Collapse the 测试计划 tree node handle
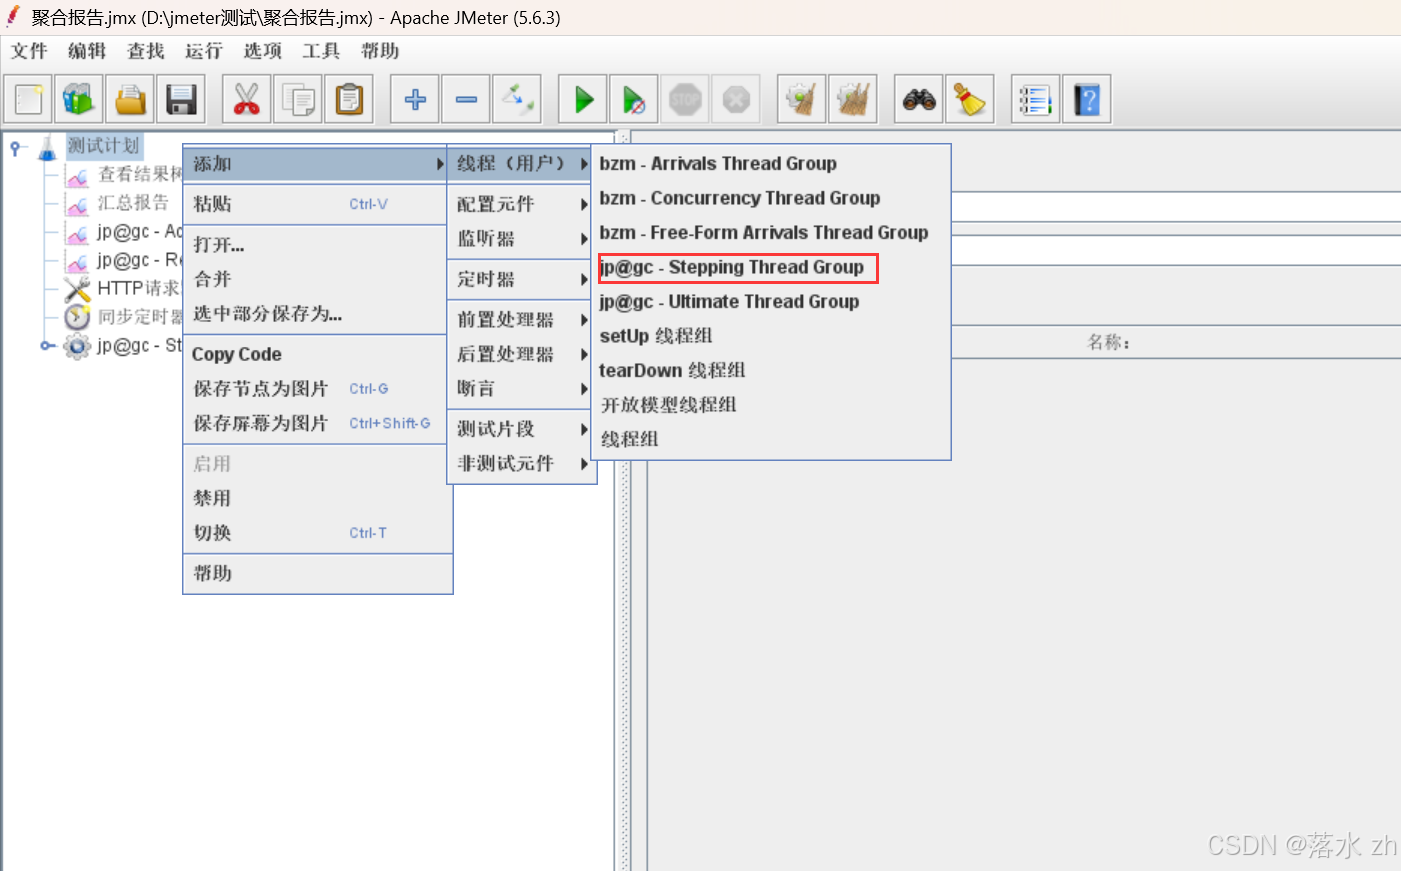 pos(16,148)
